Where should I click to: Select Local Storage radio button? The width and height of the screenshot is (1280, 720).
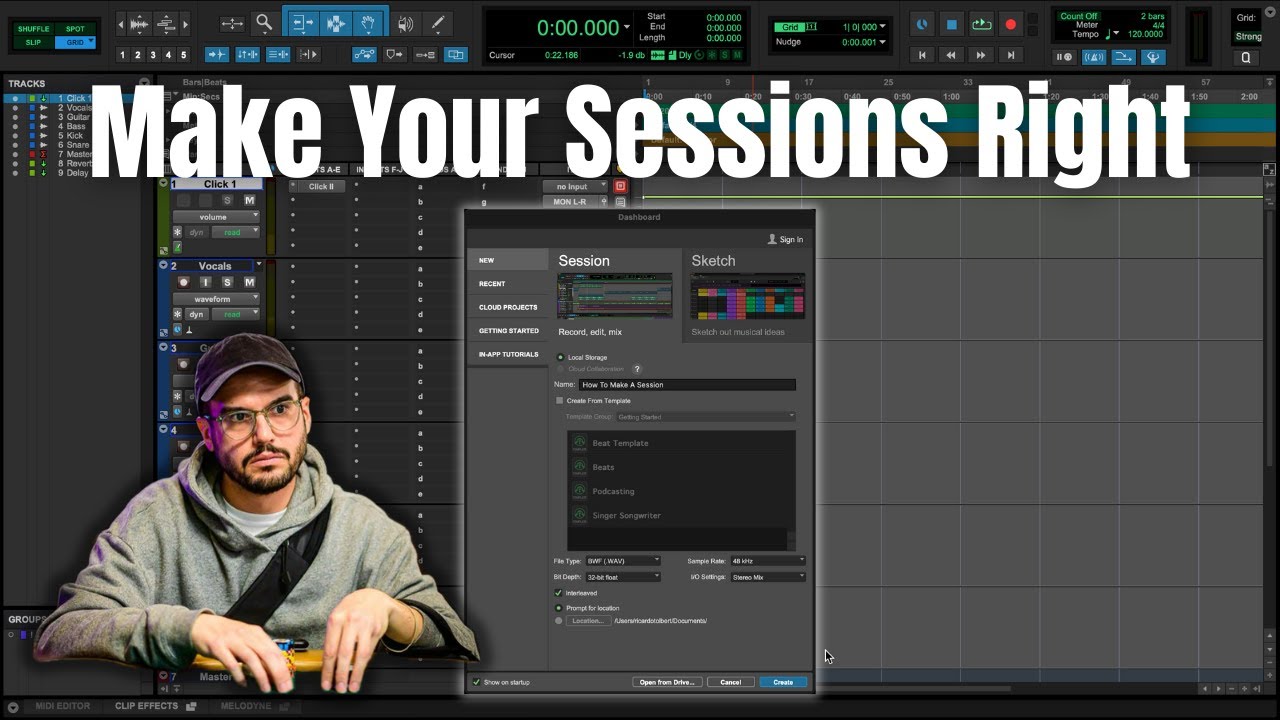coord(559,357)
